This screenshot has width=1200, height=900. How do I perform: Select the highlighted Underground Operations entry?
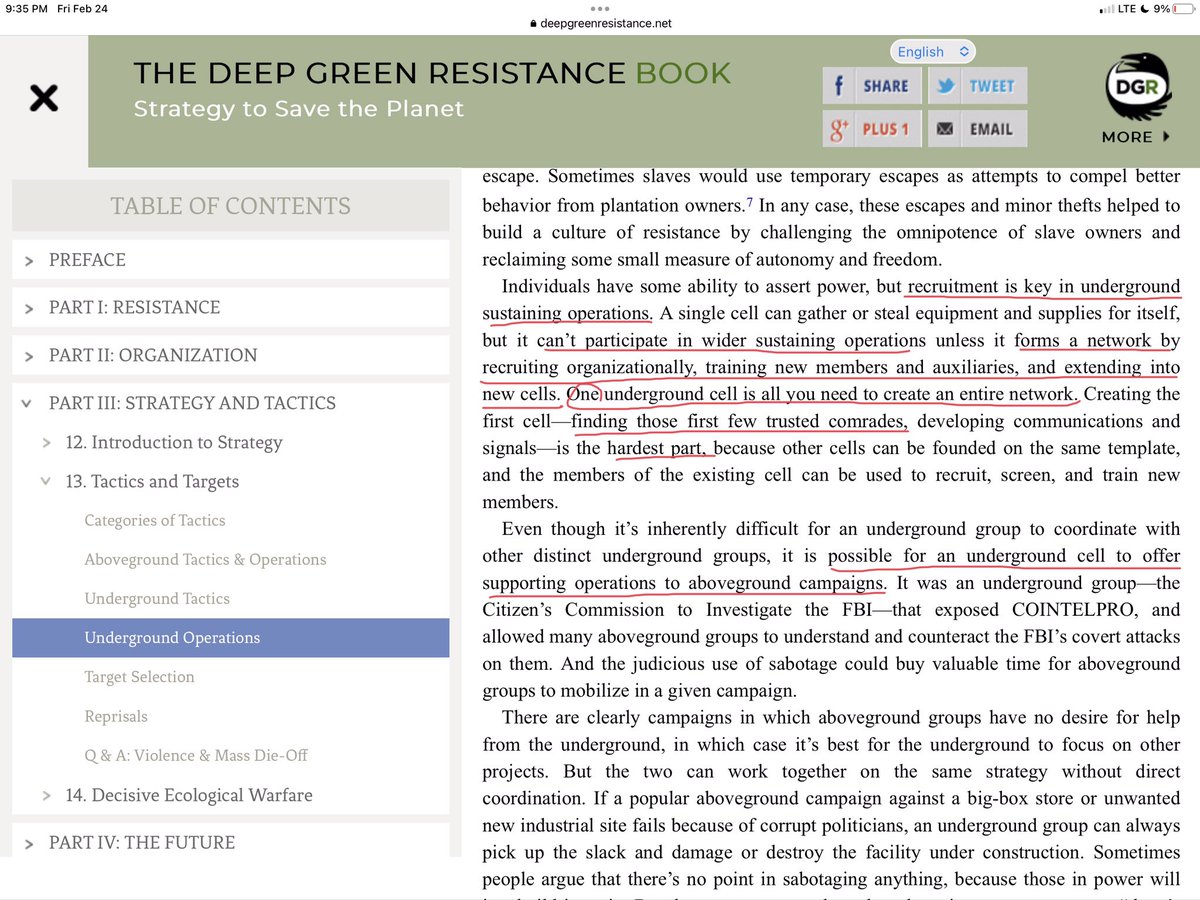tap(231, 637)
